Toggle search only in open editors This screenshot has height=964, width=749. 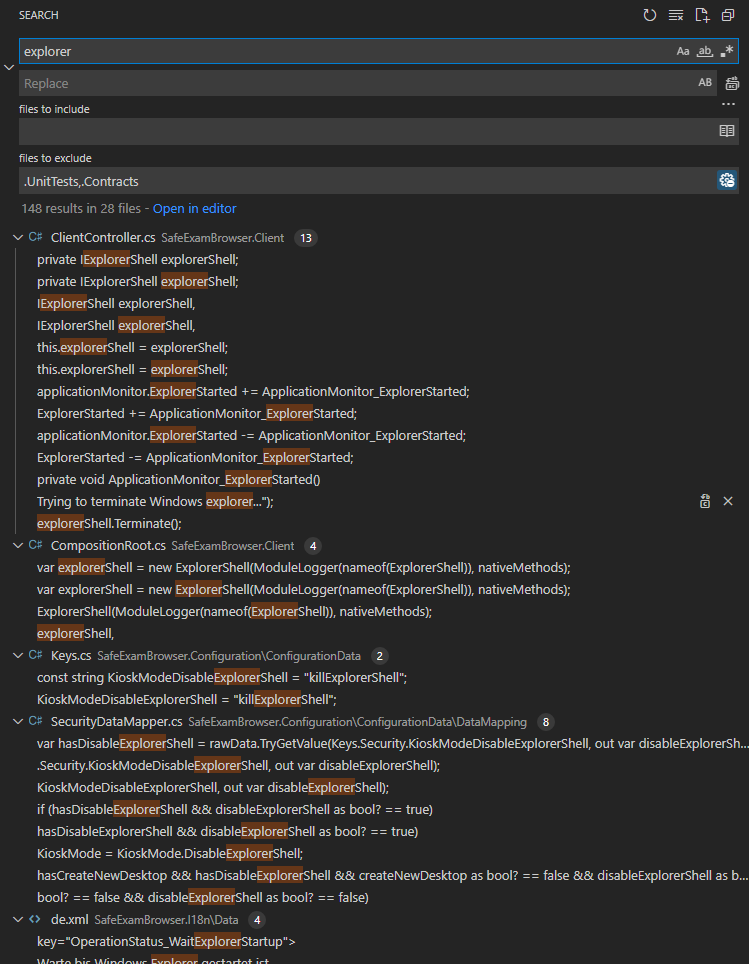pos(727,131)
